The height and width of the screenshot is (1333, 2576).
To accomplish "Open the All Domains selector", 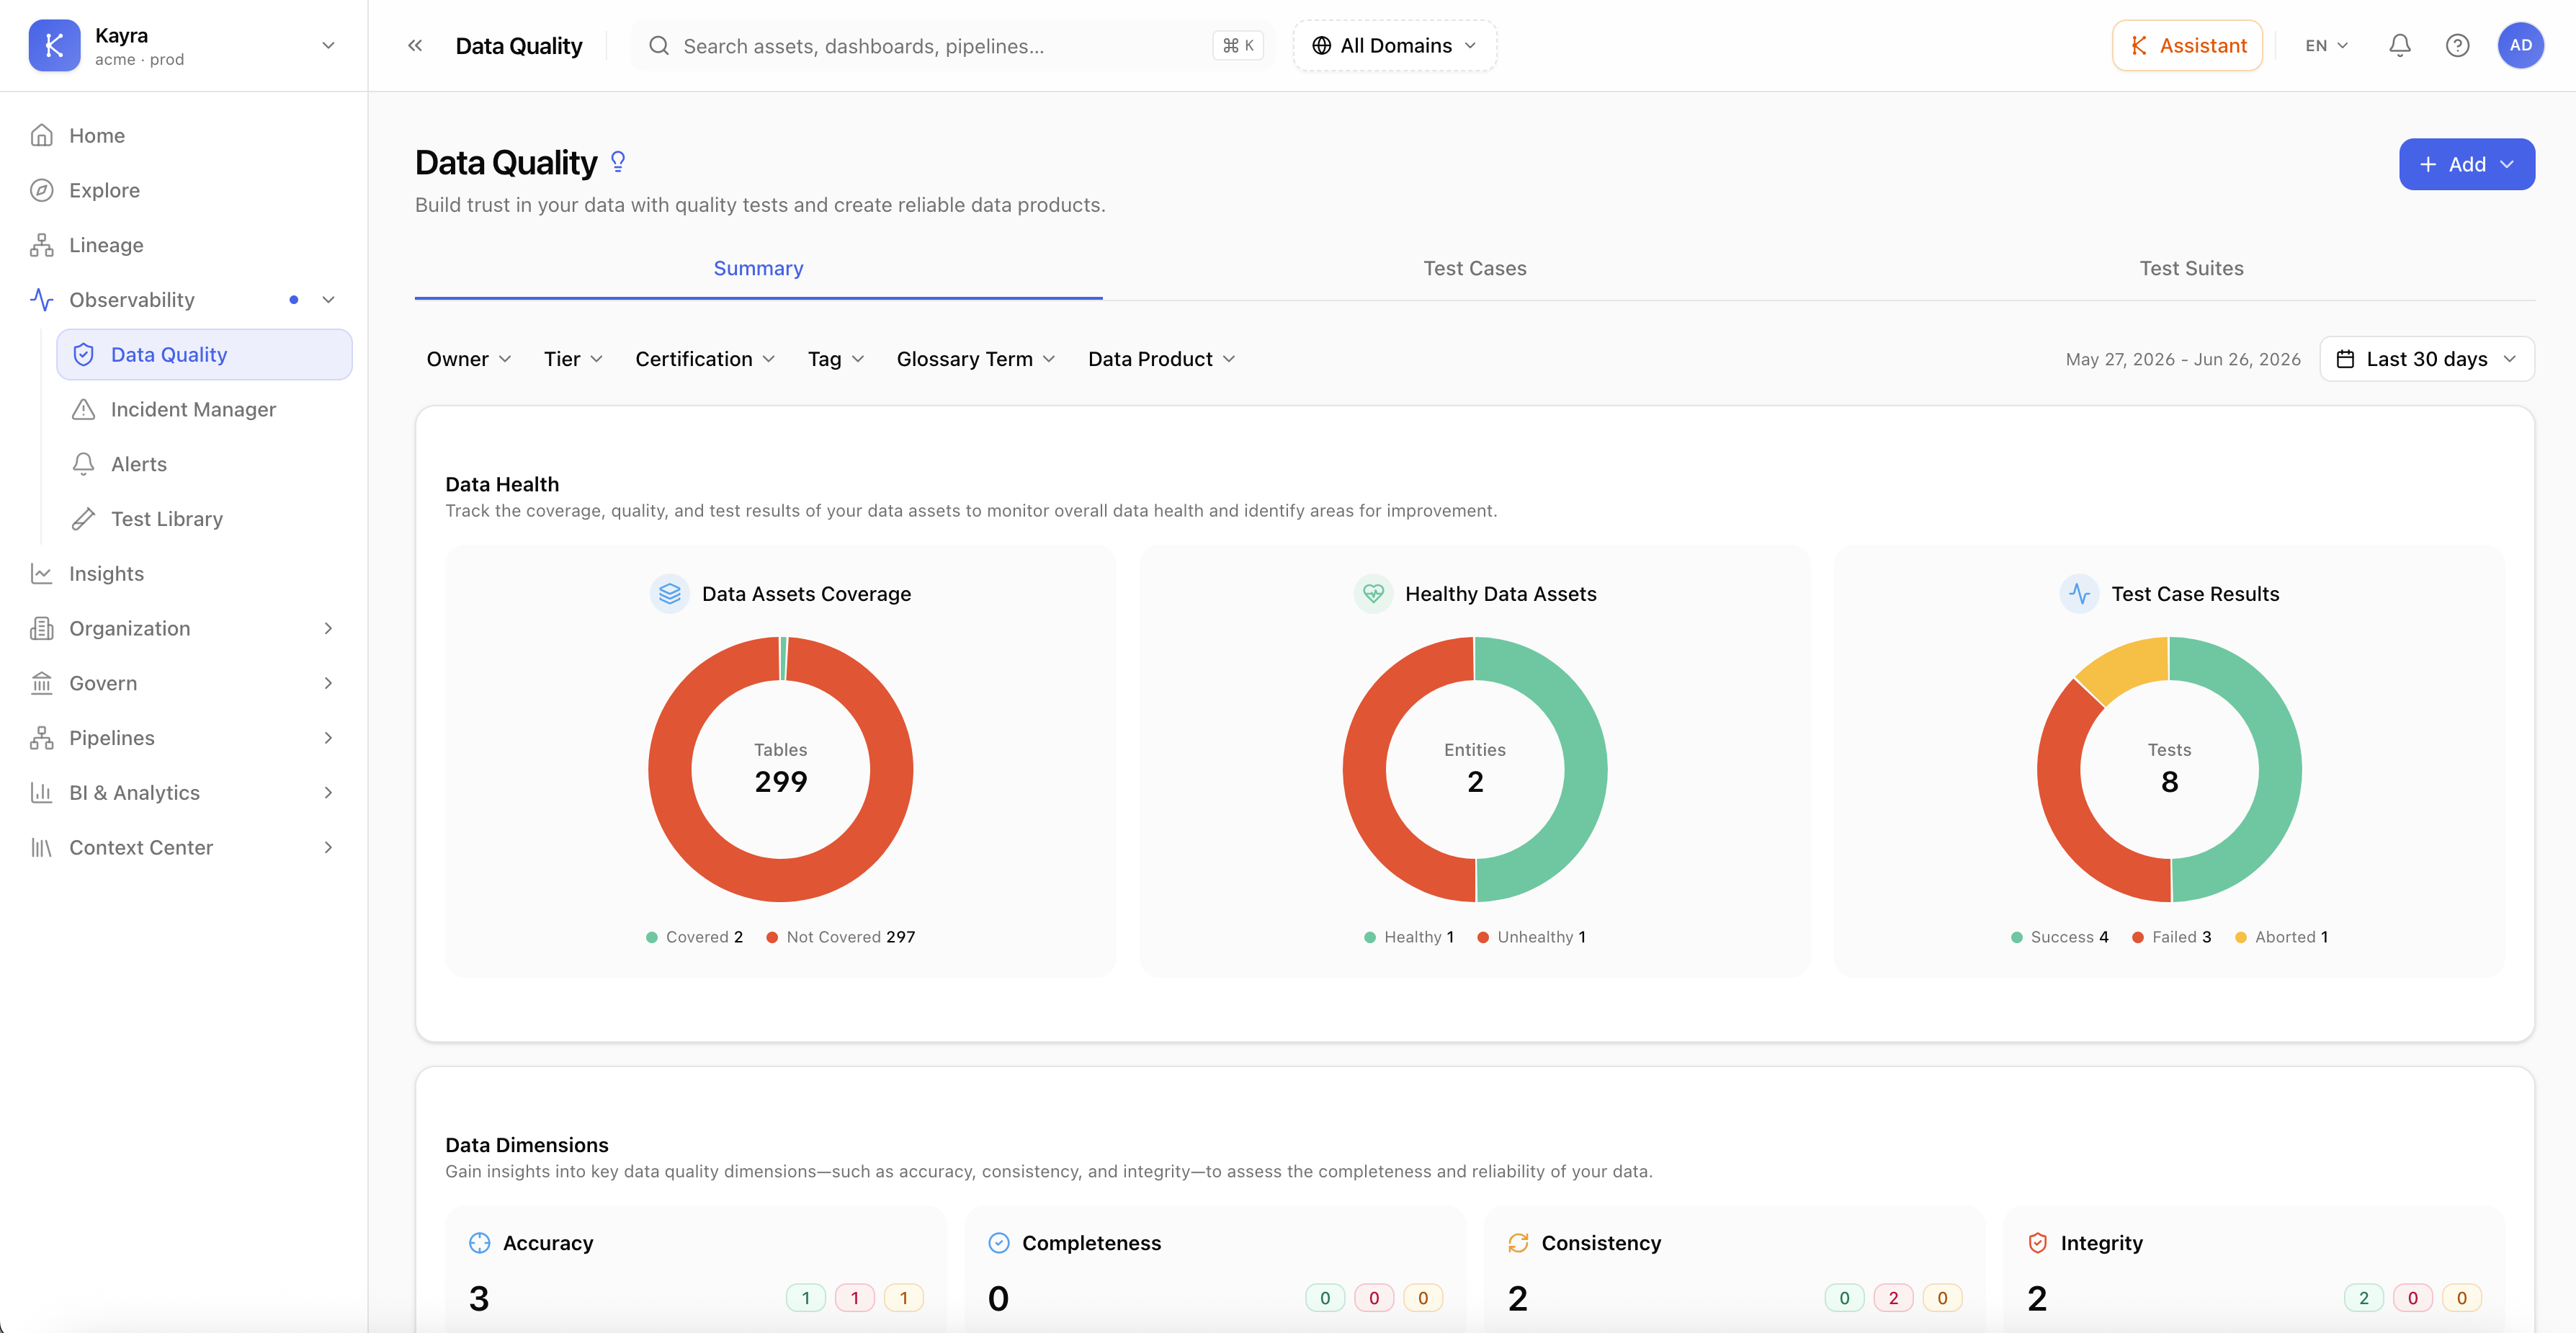I will point(1394,45).
